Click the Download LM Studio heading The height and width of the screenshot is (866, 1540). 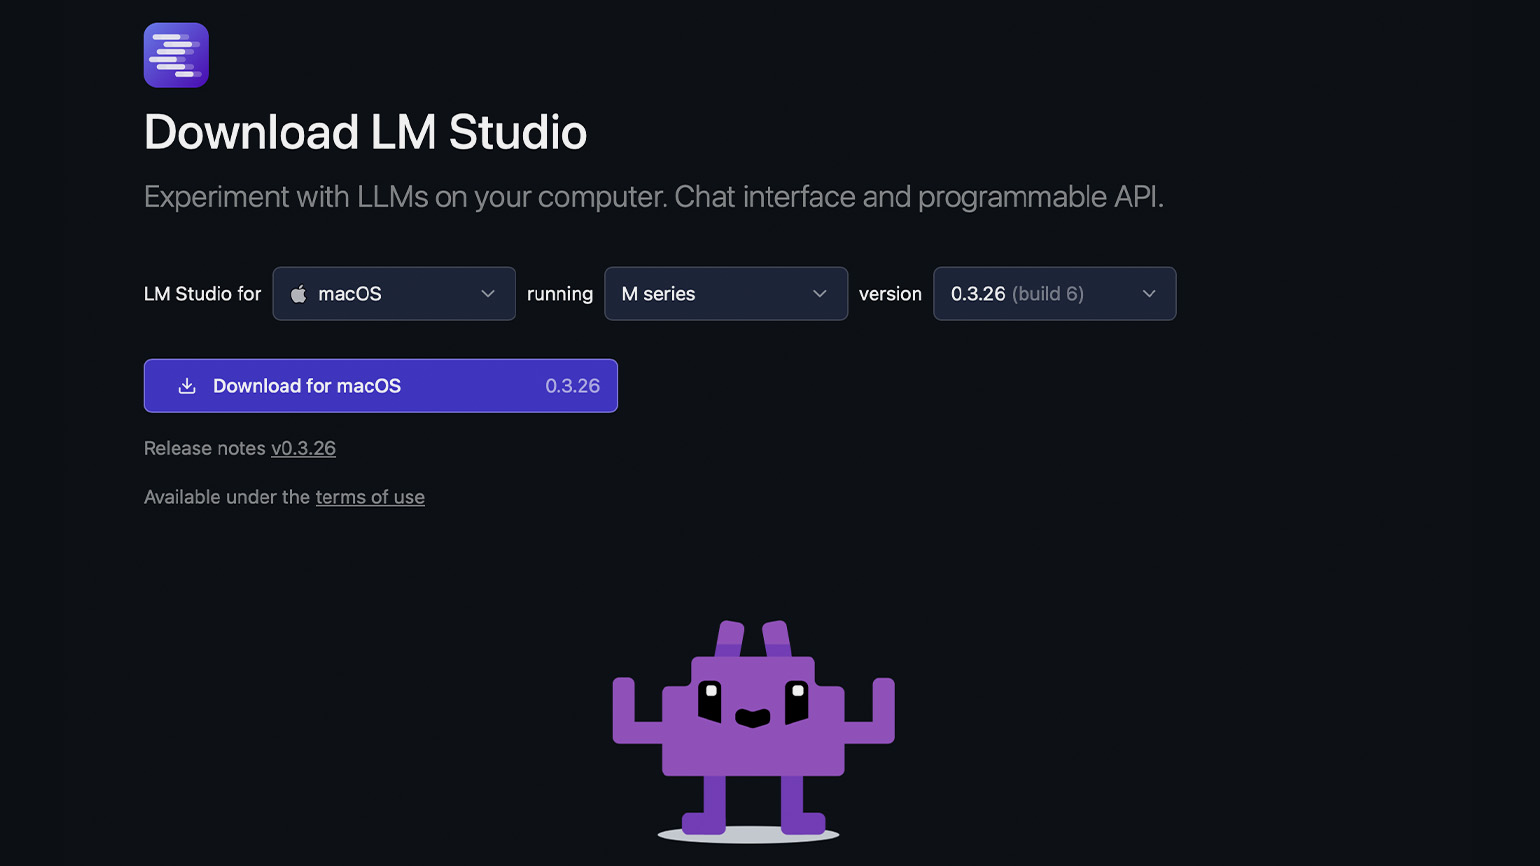tap(365, 132)
